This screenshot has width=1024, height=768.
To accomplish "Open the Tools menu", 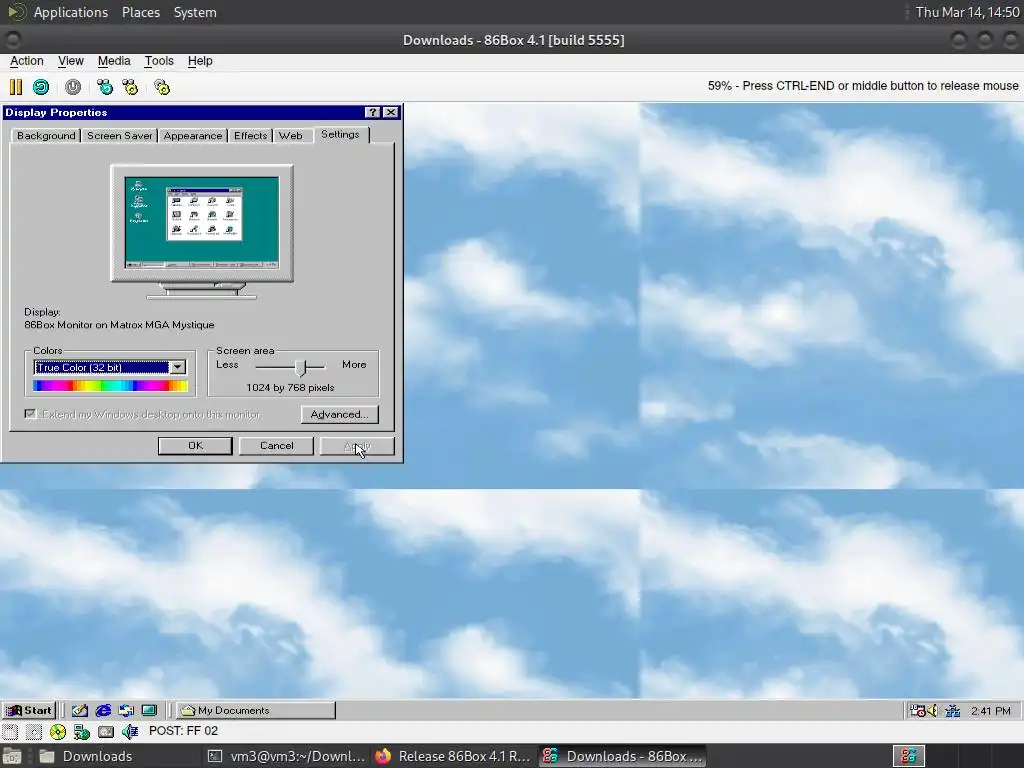I will click(159, 61).
